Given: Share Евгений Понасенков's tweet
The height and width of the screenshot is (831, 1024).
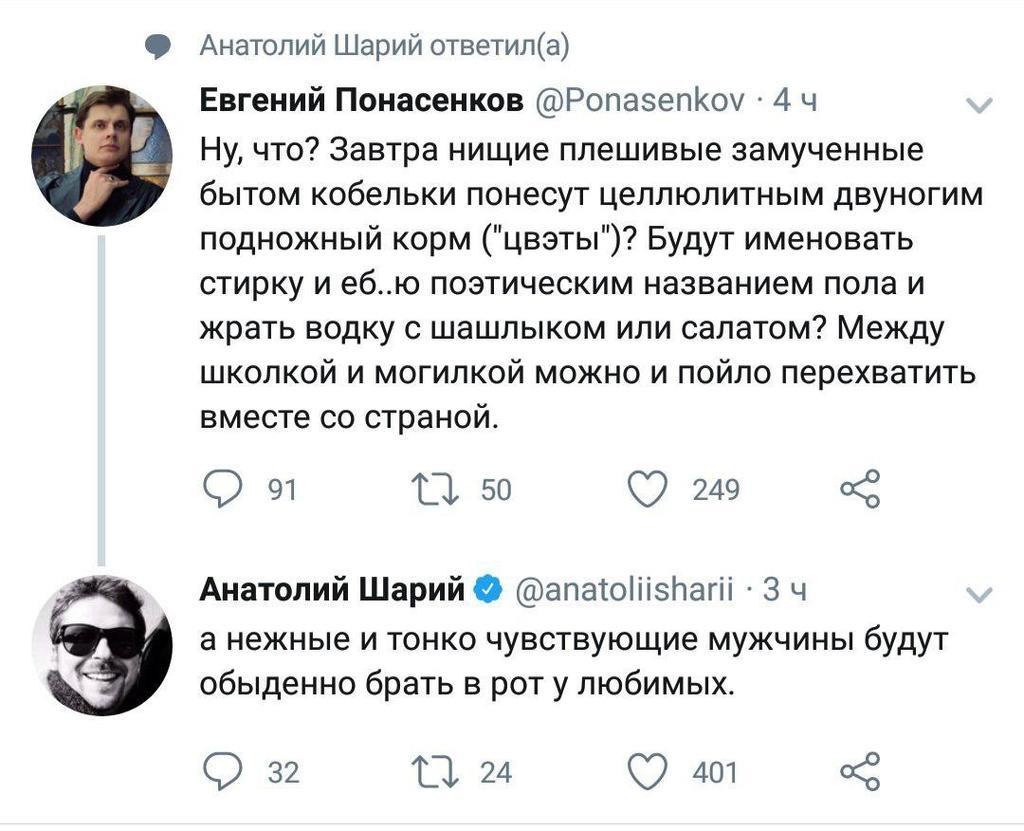Looking at the screenshot, I should [859, 489].
